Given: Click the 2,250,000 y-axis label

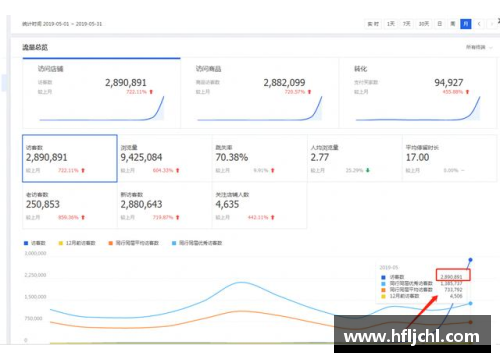Looking at the screenshot, I should [x=35, y=275].
